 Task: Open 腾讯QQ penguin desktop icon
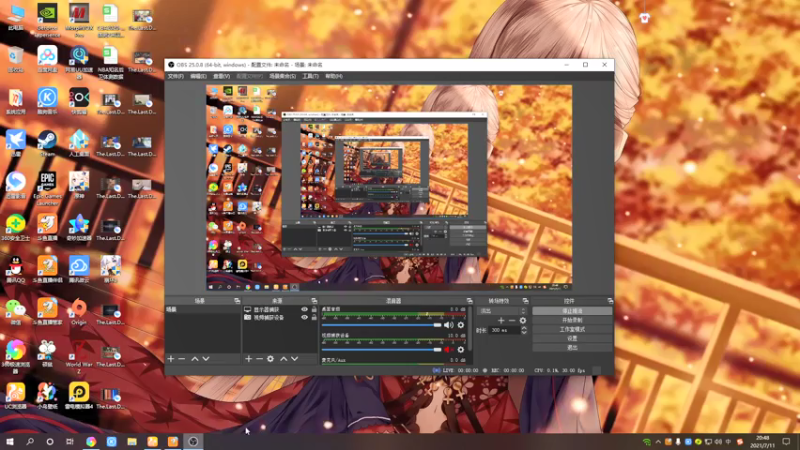(x=16, y=269)
